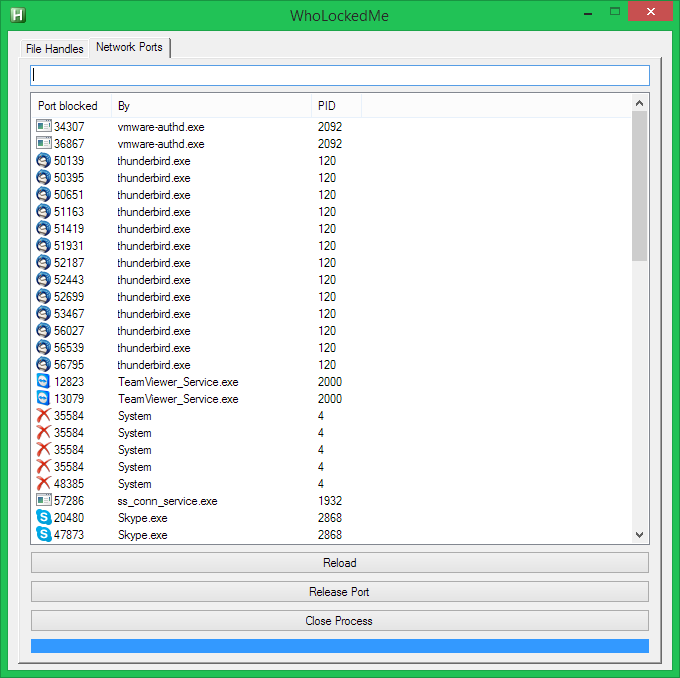
Task: Click the Thunderbird icon for port 52187
Action: pyautogui.click(x=43, y=262)
